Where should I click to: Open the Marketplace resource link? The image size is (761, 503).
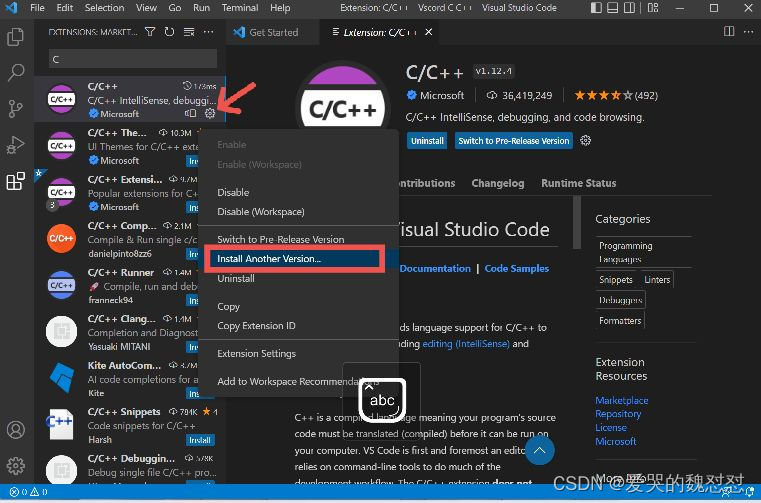[622, 400]
